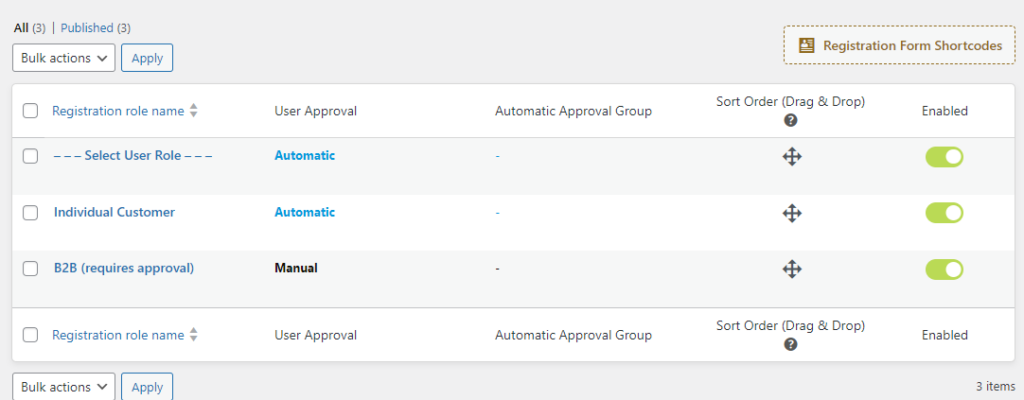Expand the bottom Bulk actions dropdown
Screen dimensions: 1024x400
[x=64, y=387]
